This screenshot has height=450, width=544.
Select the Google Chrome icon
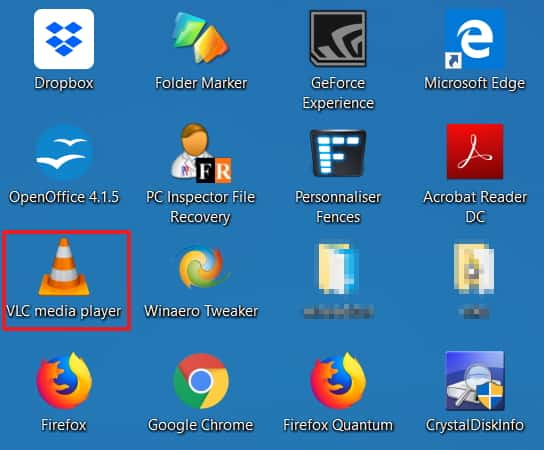pyautogui.click(x=201, y=381)
